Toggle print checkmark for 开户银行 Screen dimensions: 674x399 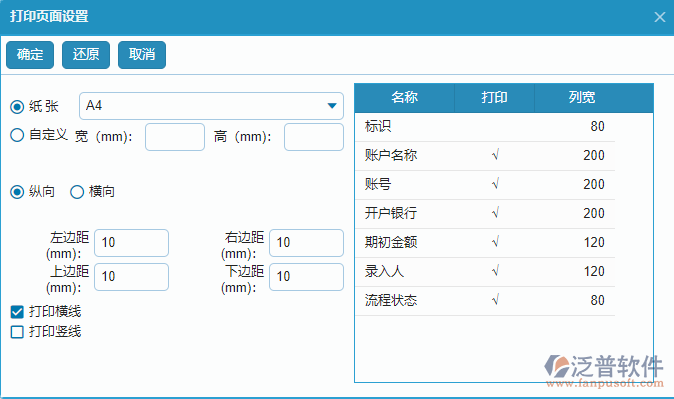click(494, 214)
